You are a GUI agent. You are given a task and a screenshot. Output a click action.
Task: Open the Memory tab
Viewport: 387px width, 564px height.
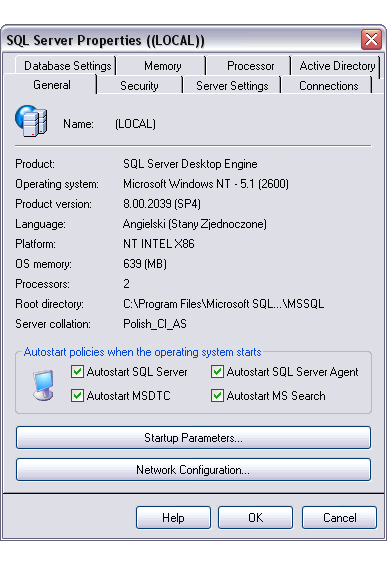[x=162, y=66]
